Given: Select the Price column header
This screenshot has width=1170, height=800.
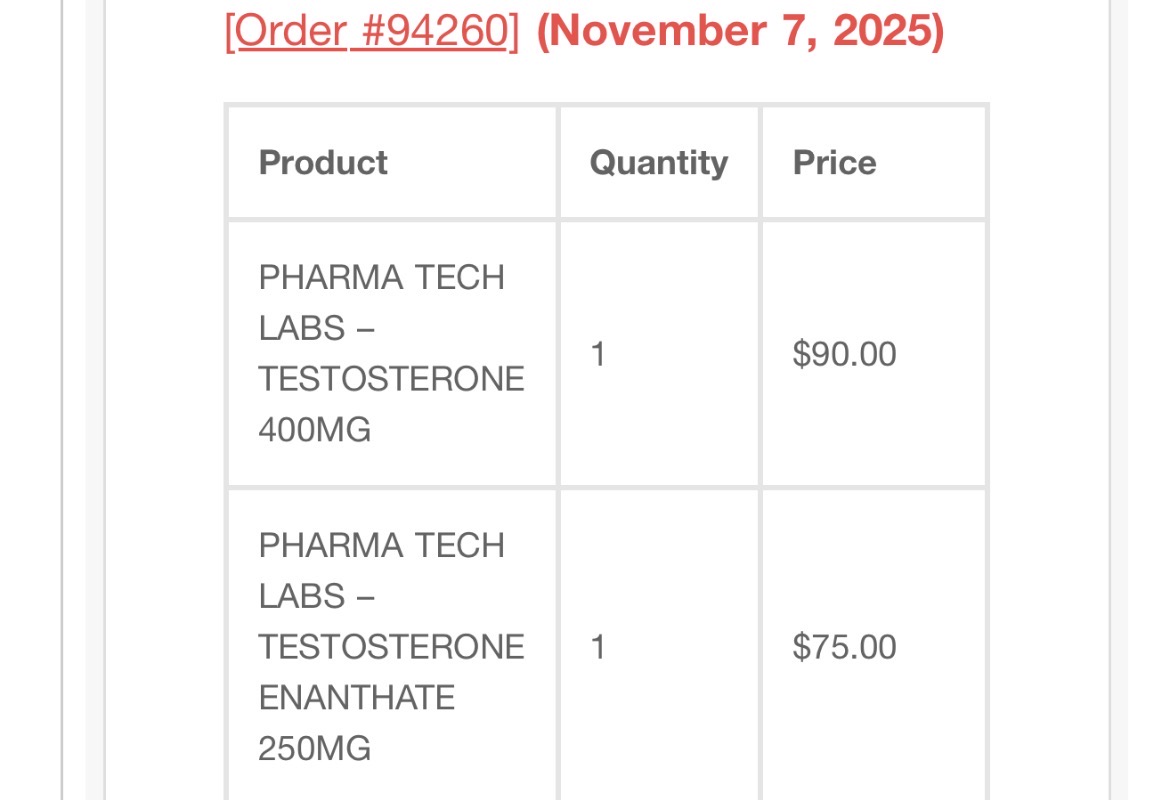Looking at the screenshot, I should point(834,163).
